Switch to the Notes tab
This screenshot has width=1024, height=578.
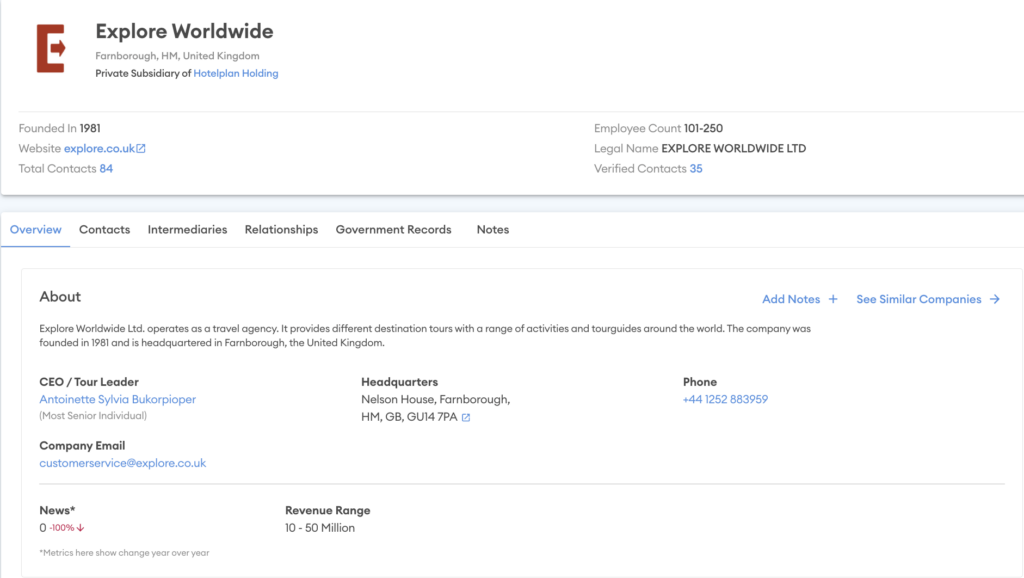point(492,229)
